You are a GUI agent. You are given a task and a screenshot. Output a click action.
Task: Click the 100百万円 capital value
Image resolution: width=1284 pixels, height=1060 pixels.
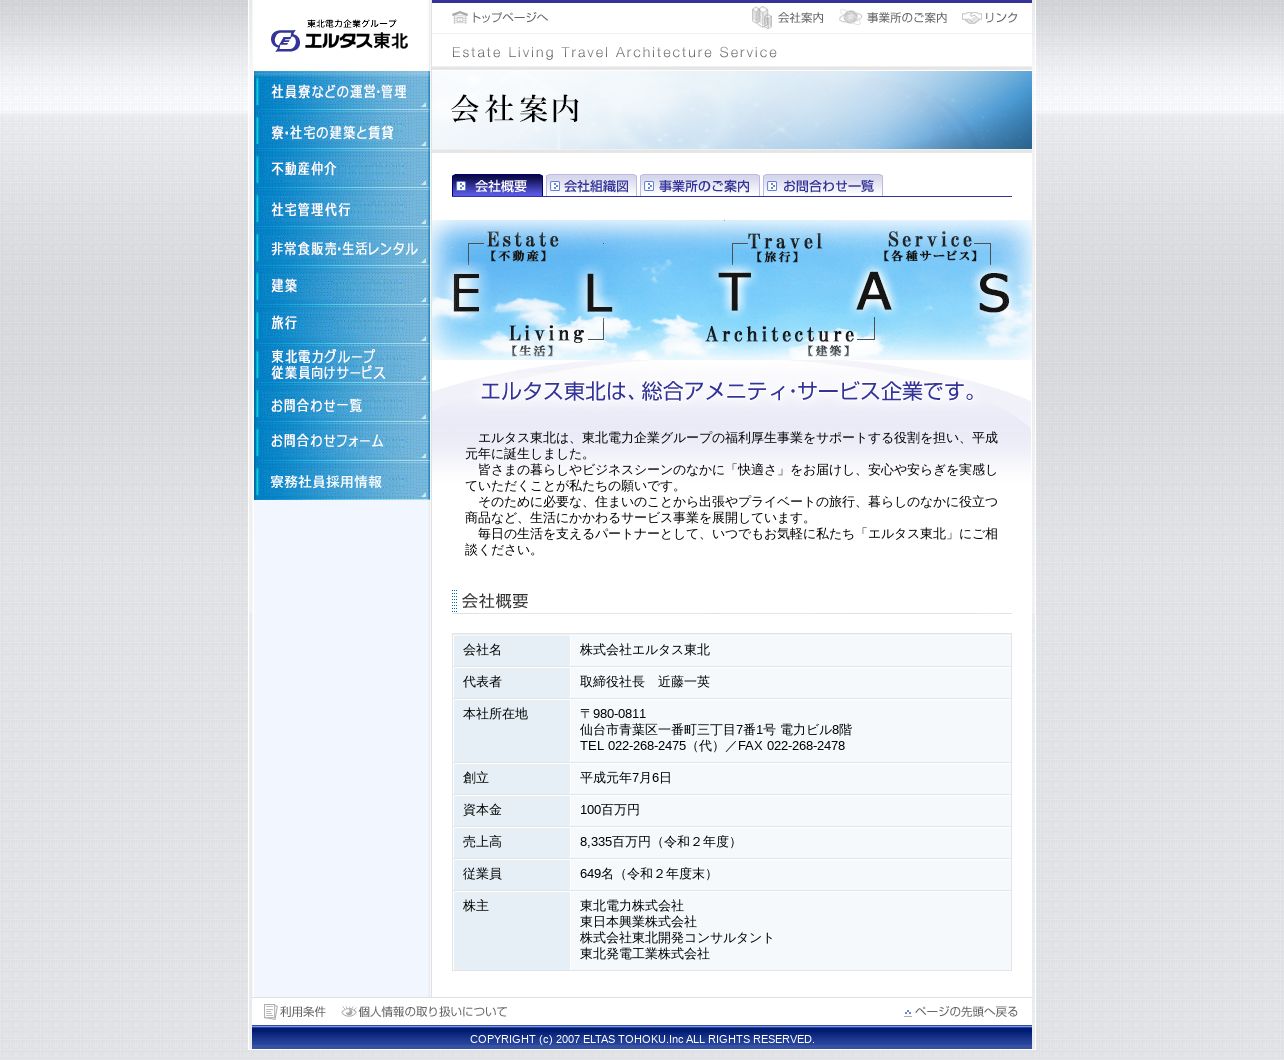pyautogui.click(x=610, y=810)
